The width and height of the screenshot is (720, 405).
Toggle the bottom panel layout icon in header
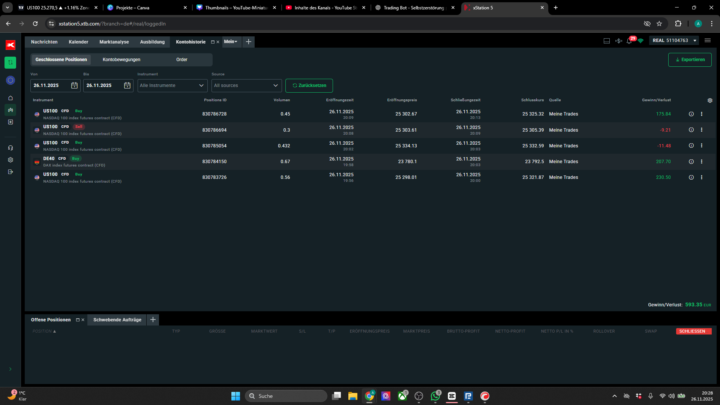(607, 41)
